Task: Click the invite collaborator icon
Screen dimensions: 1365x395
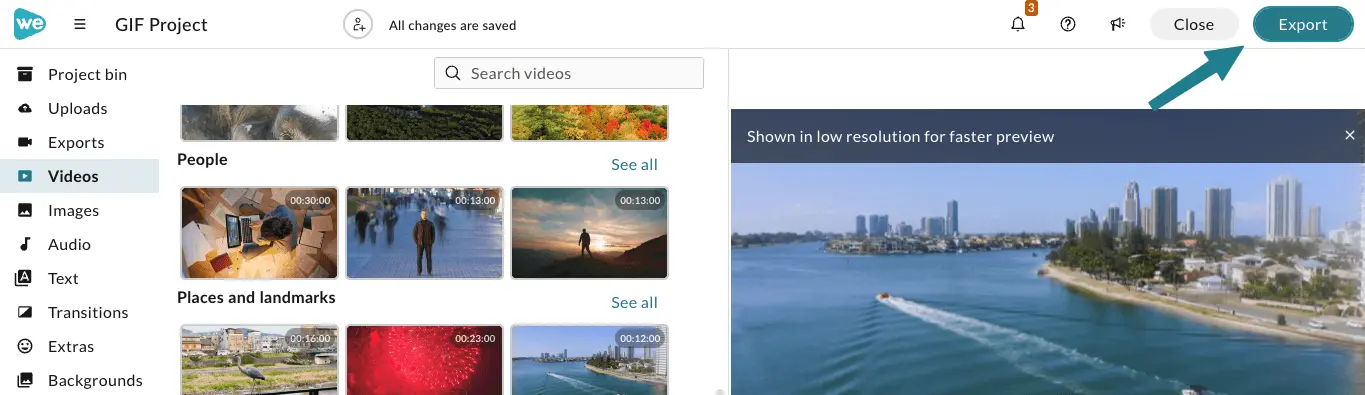Action: (x=358, y=25)
